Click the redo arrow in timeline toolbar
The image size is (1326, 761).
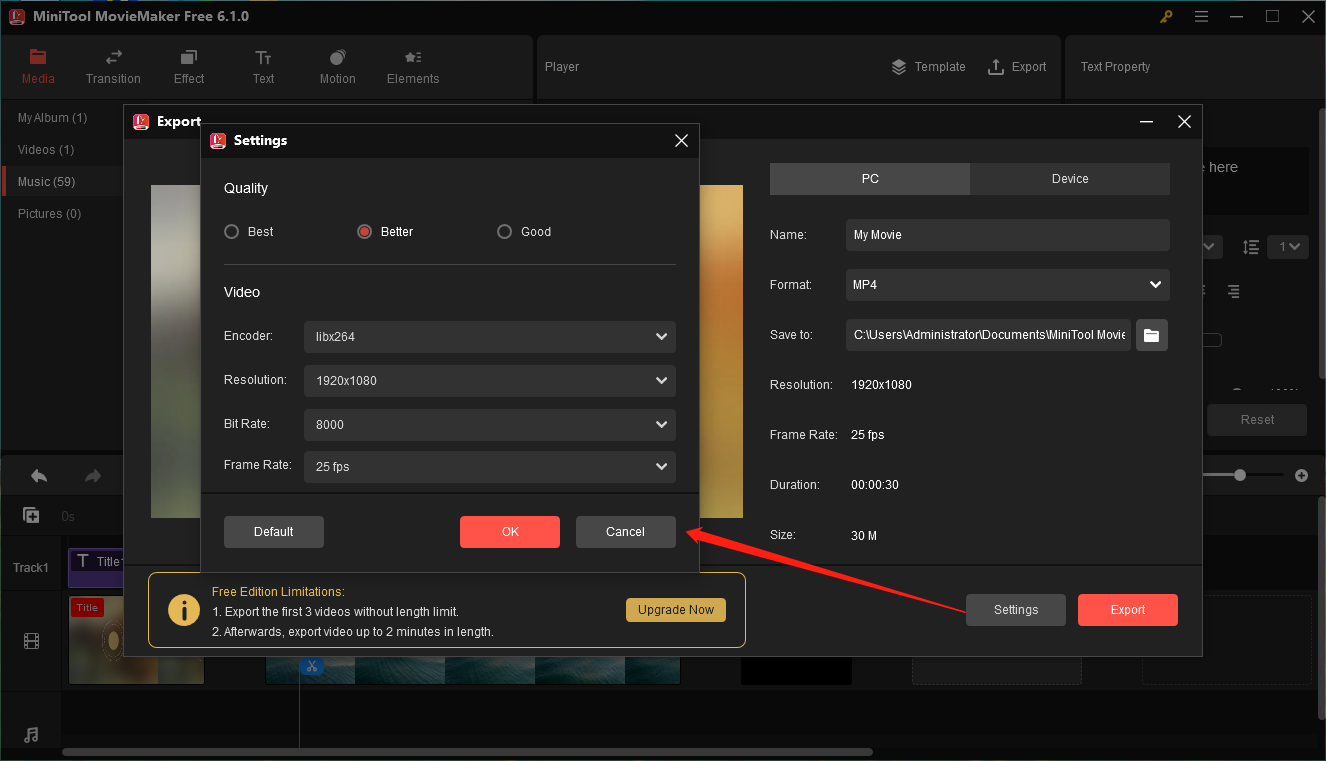93,476
